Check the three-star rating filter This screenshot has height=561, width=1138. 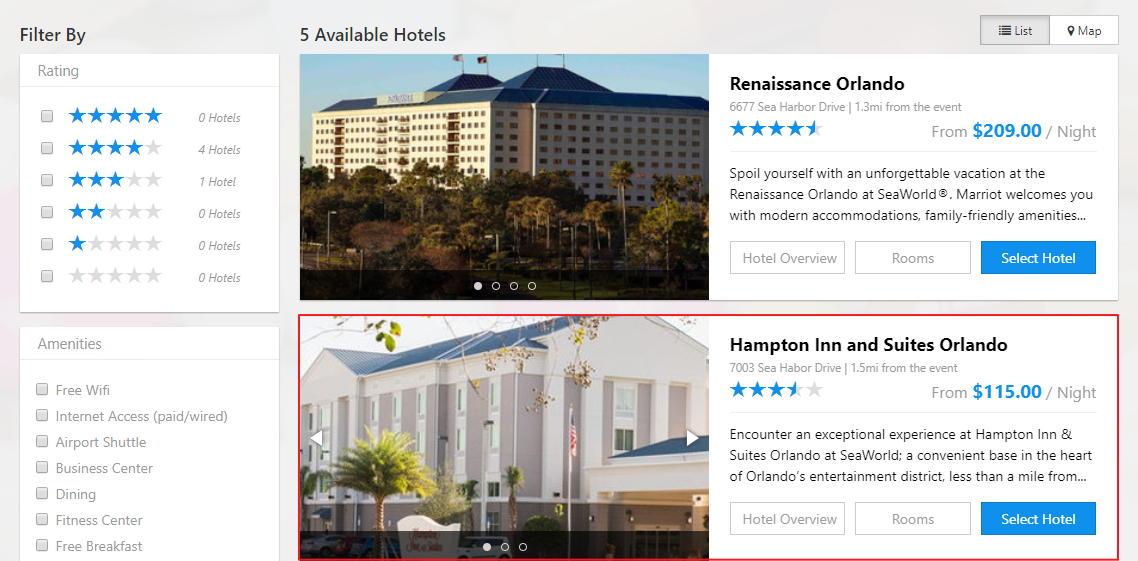tap(47, 180)
